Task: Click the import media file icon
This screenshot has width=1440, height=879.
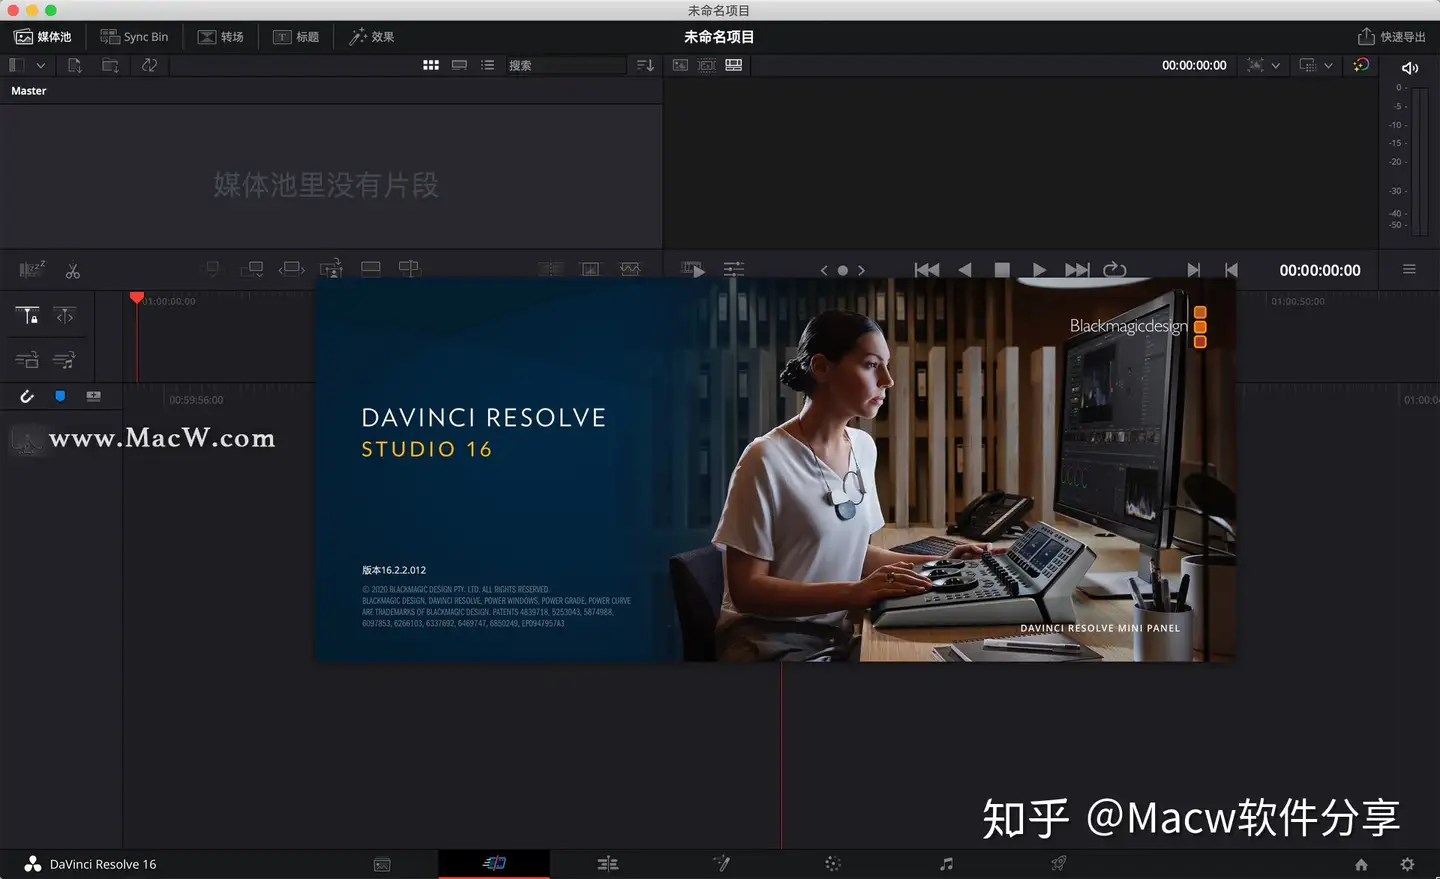Action: (75, 65)
